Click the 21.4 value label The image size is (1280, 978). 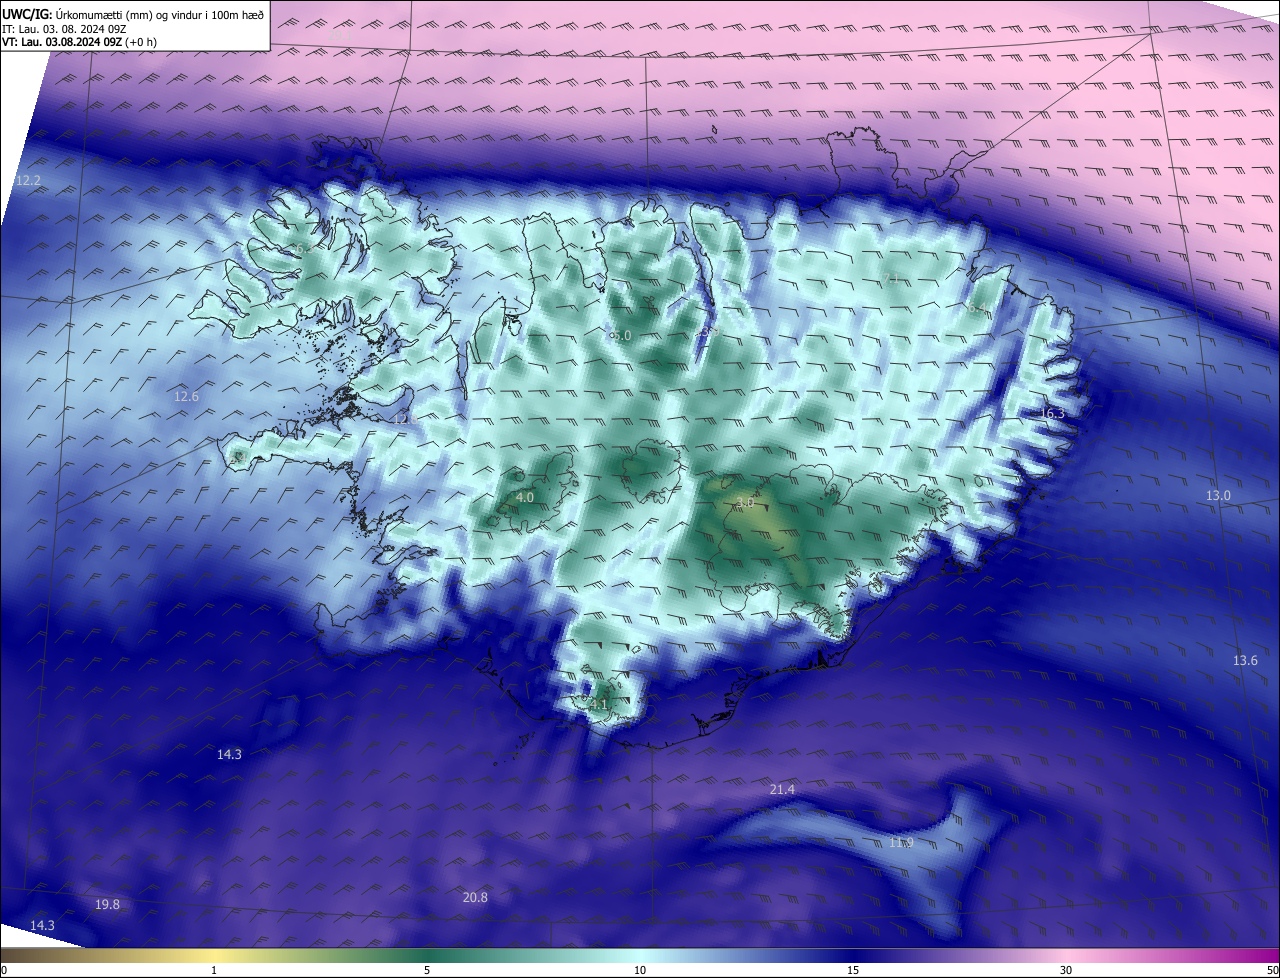(782, 790)
